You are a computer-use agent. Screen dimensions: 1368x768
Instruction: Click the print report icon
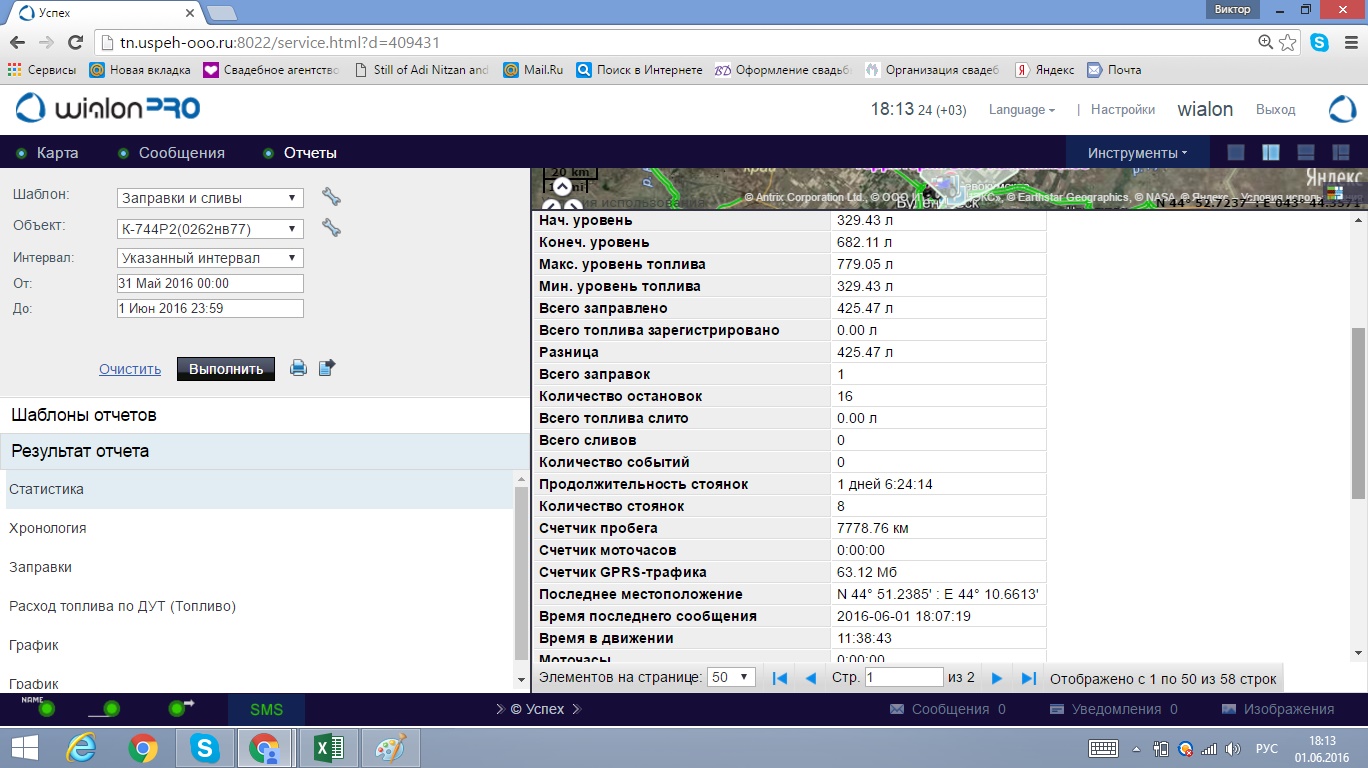(x=298, y=368)
